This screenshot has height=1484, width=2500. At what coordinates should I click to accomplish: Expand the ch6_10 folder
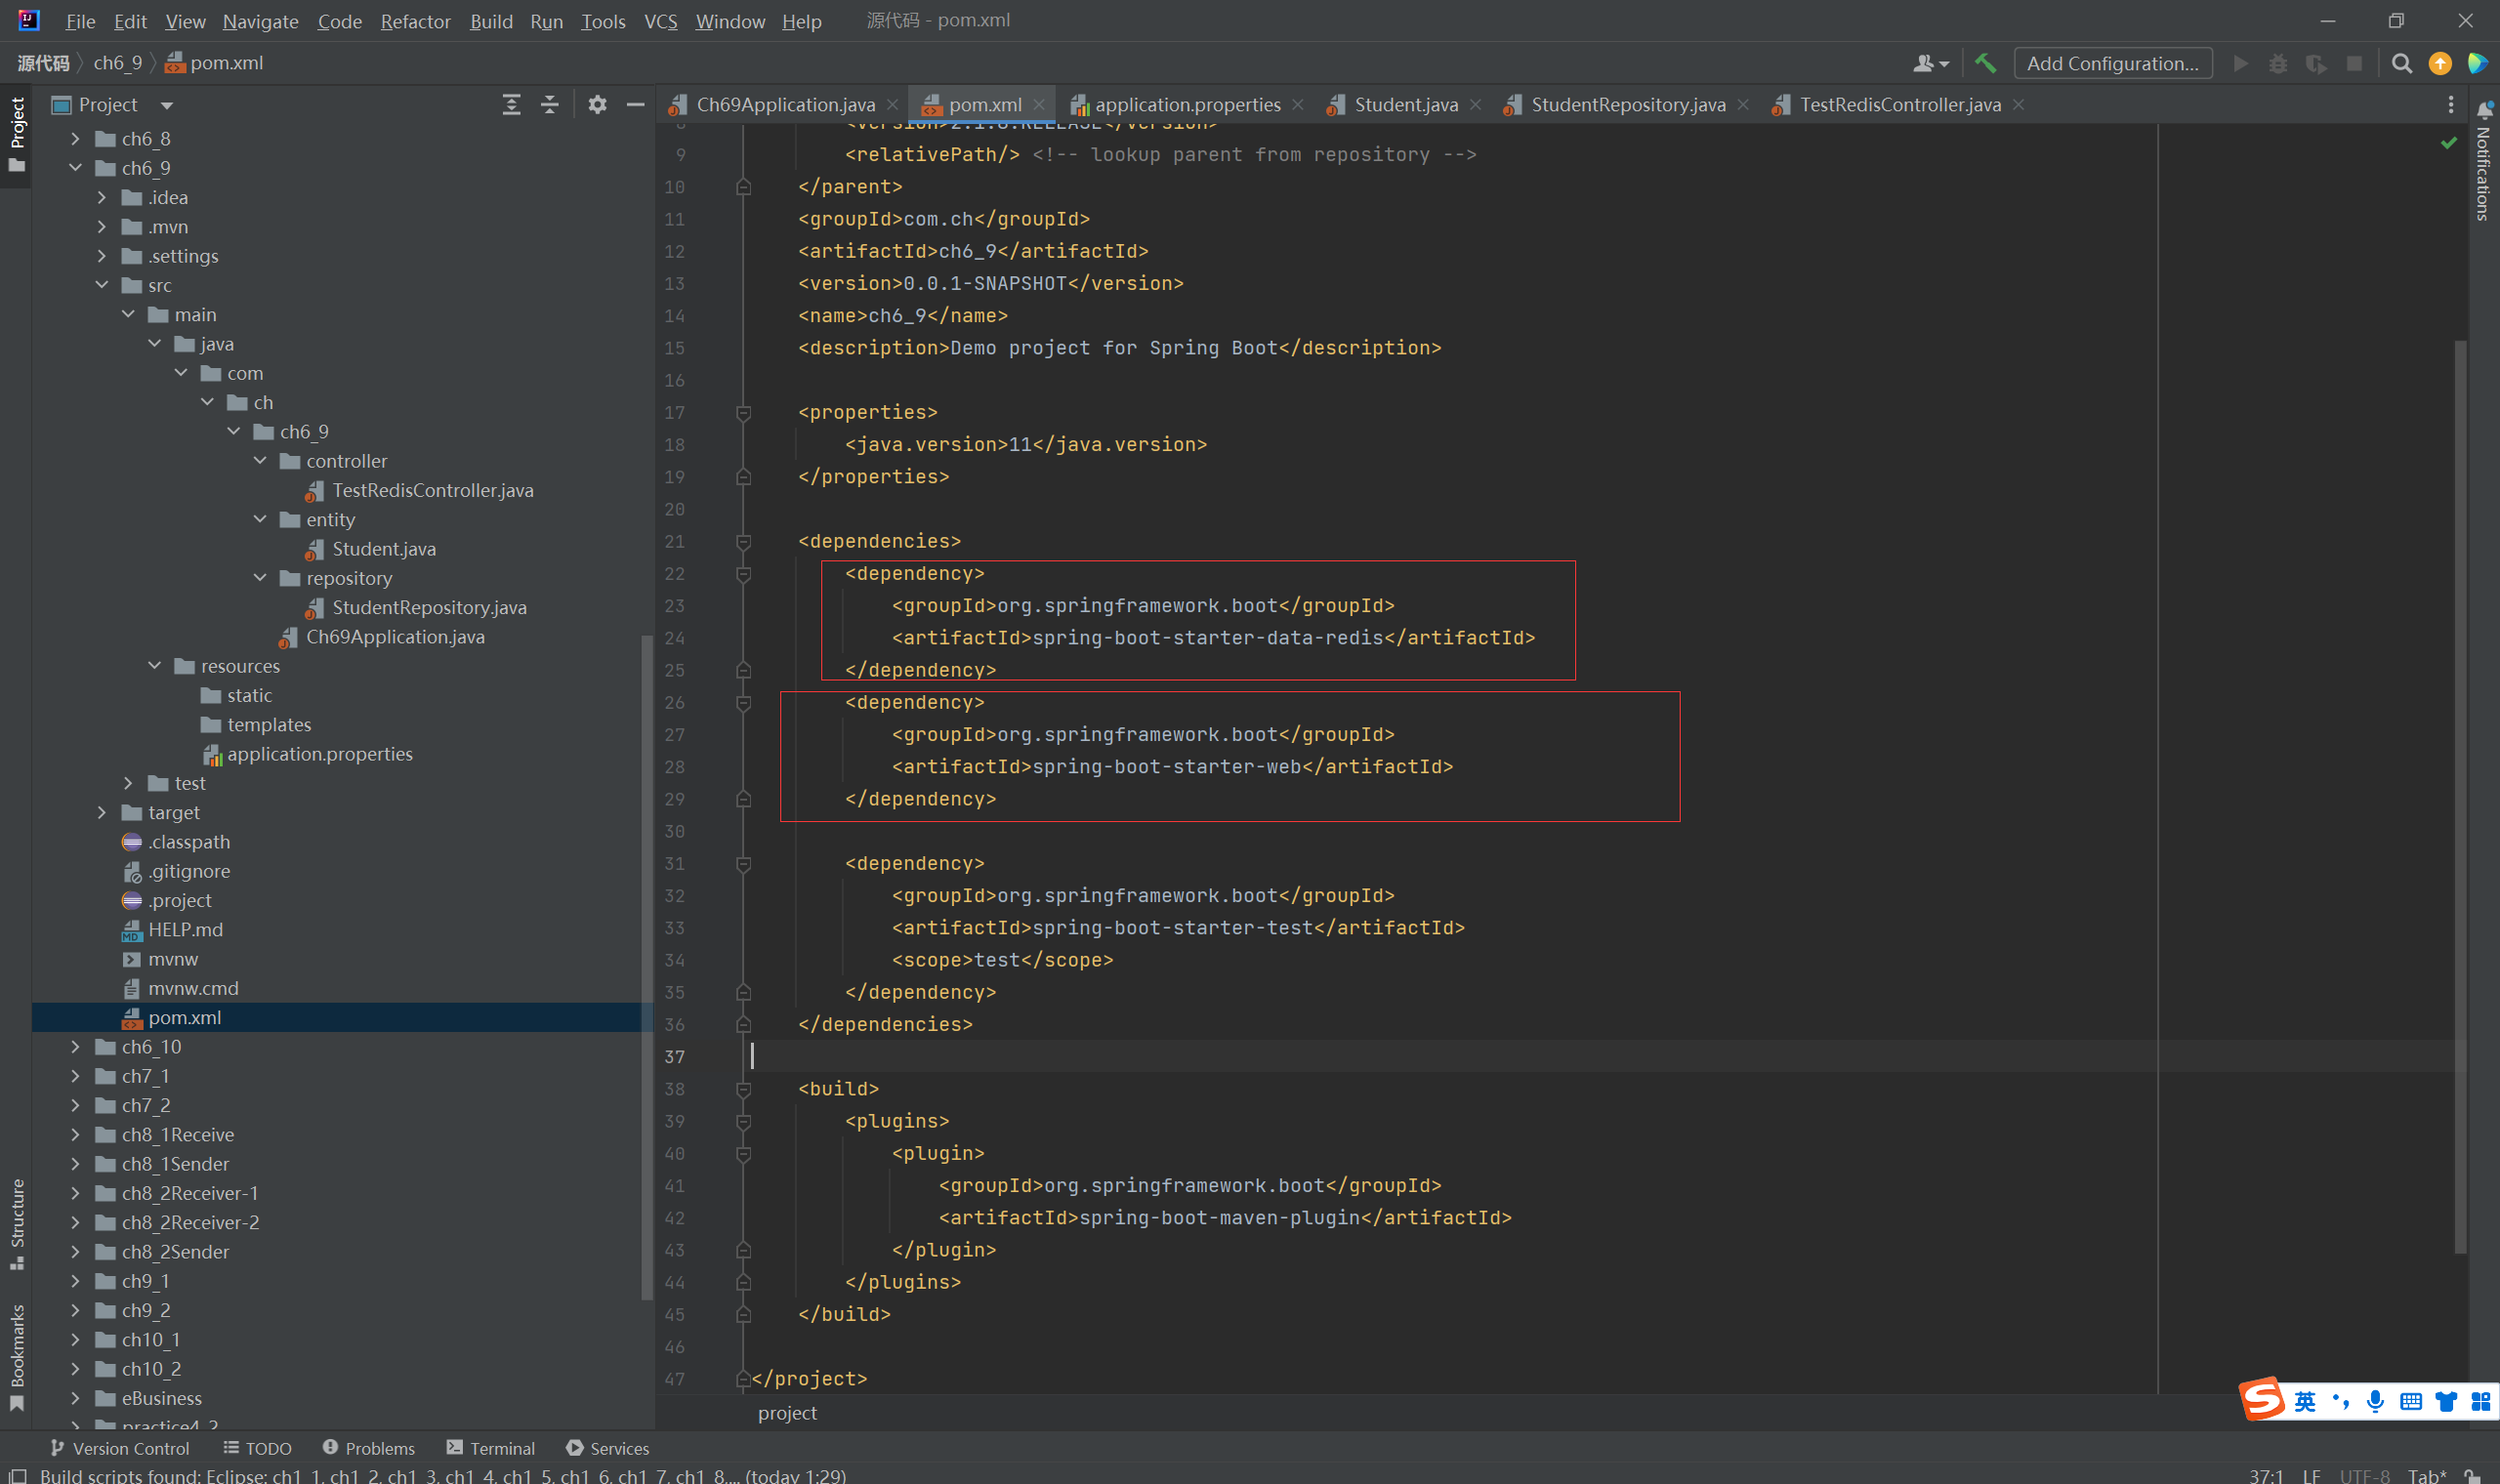click(x=76, y=1047)
